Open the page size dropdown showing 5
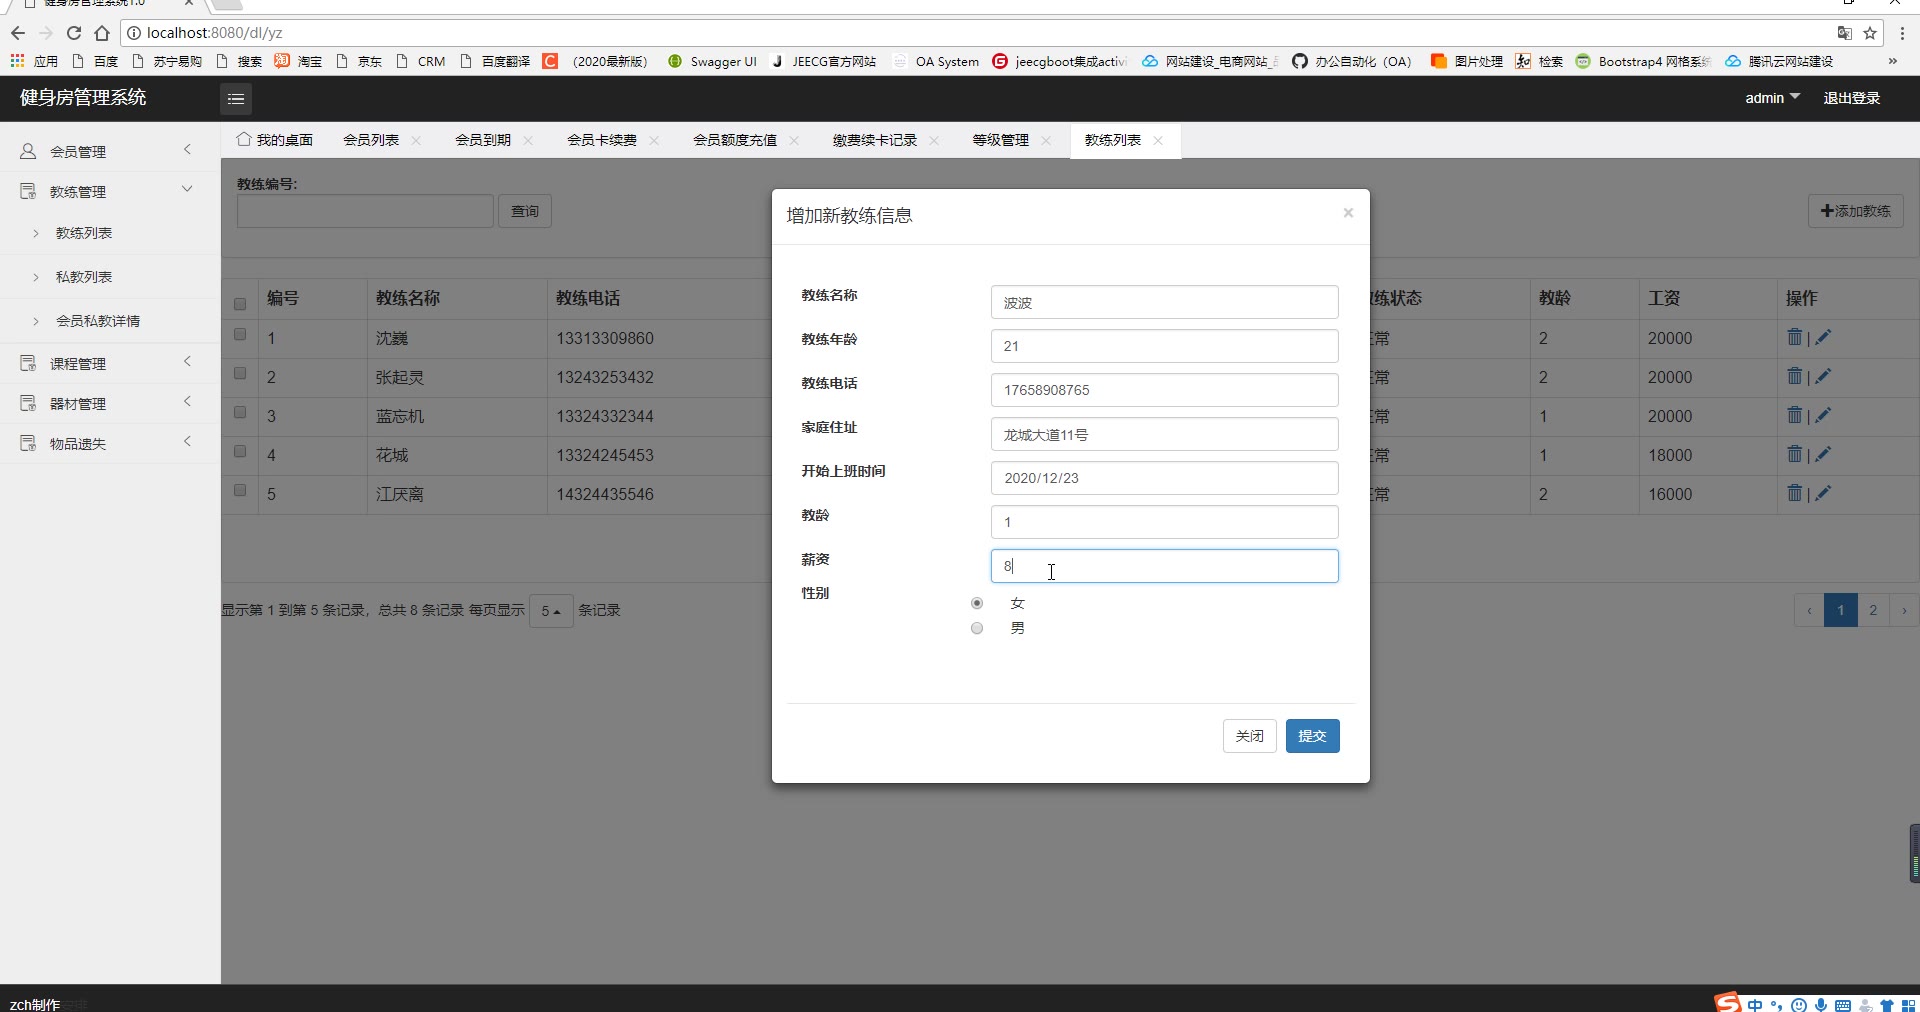The height and width of the screenshot is (1012, 1920). [551, 610]
